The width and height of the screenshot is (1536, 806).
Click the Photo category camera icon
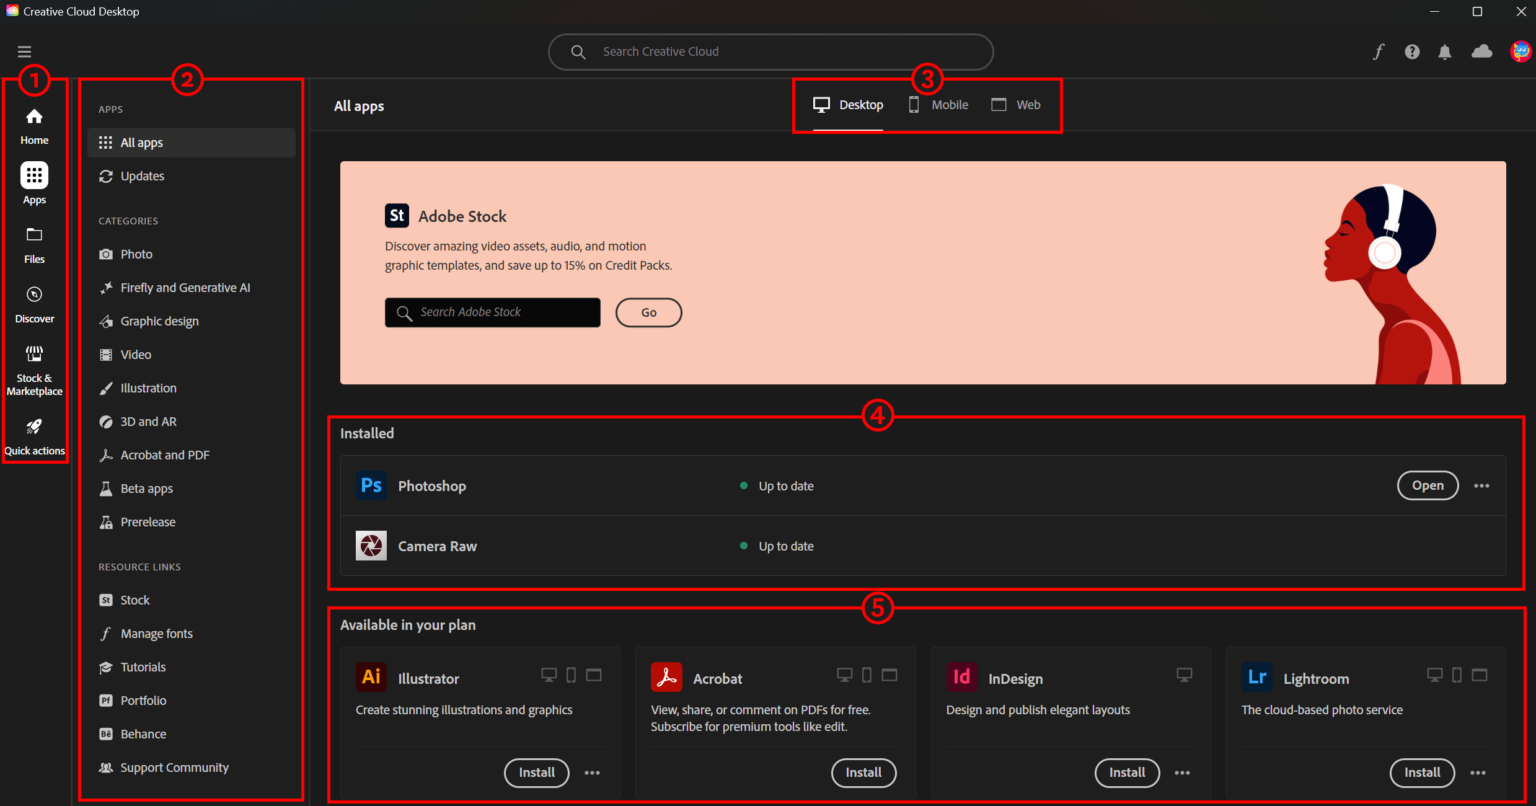point(105,254)
